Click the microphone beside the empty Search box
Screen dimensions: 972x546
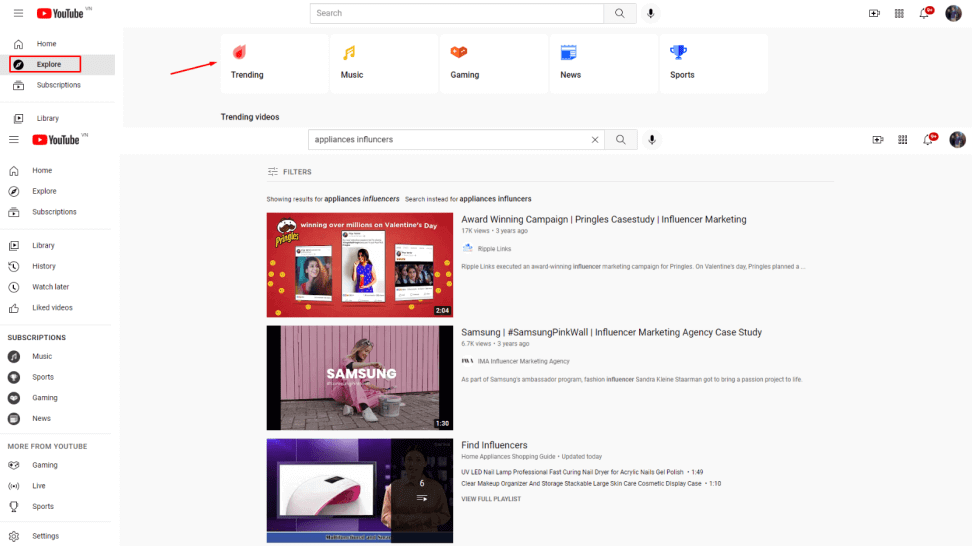coord(650,13)
